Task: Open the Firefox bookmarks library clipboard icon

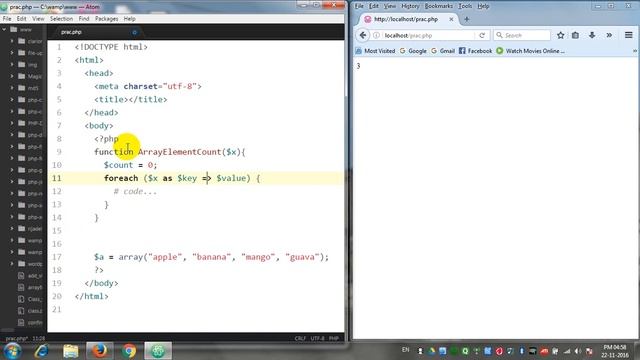Action: (576, 36)
